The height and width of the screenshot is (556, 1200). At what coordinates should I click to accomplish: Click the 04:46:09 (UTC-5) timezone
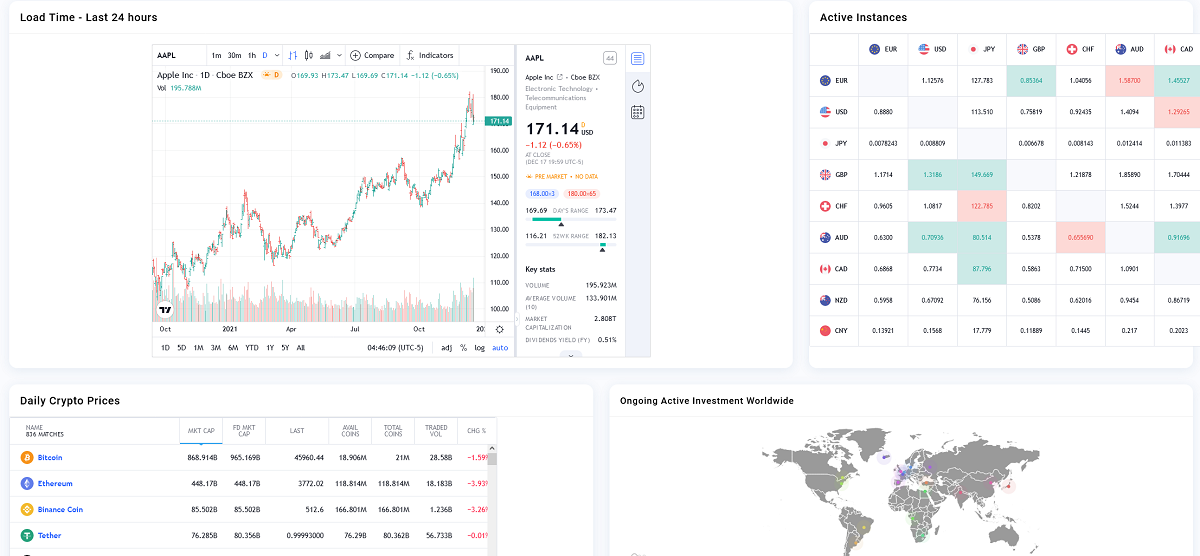[397, 348]
